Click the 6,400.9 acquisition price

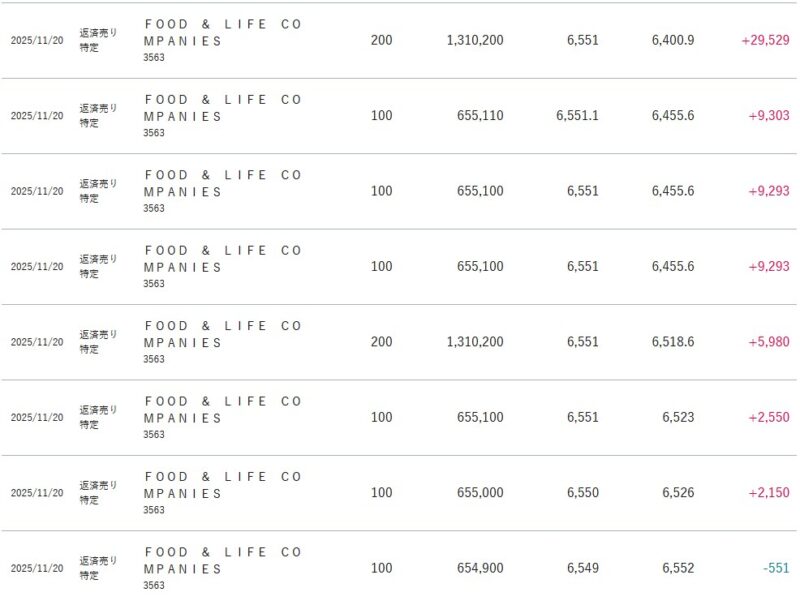point(672,40)
